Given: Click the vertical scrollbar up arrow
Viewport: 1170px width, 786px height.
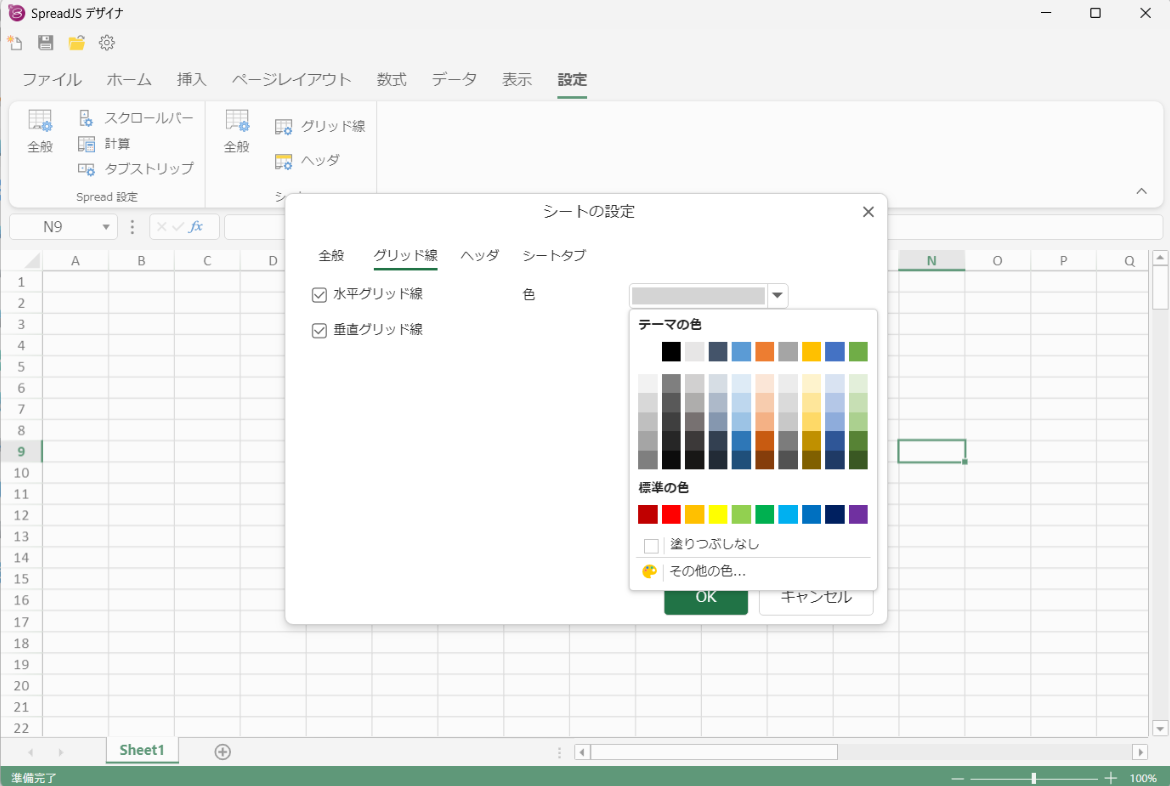Looking at the screenshot, I should coord(1160,258).
